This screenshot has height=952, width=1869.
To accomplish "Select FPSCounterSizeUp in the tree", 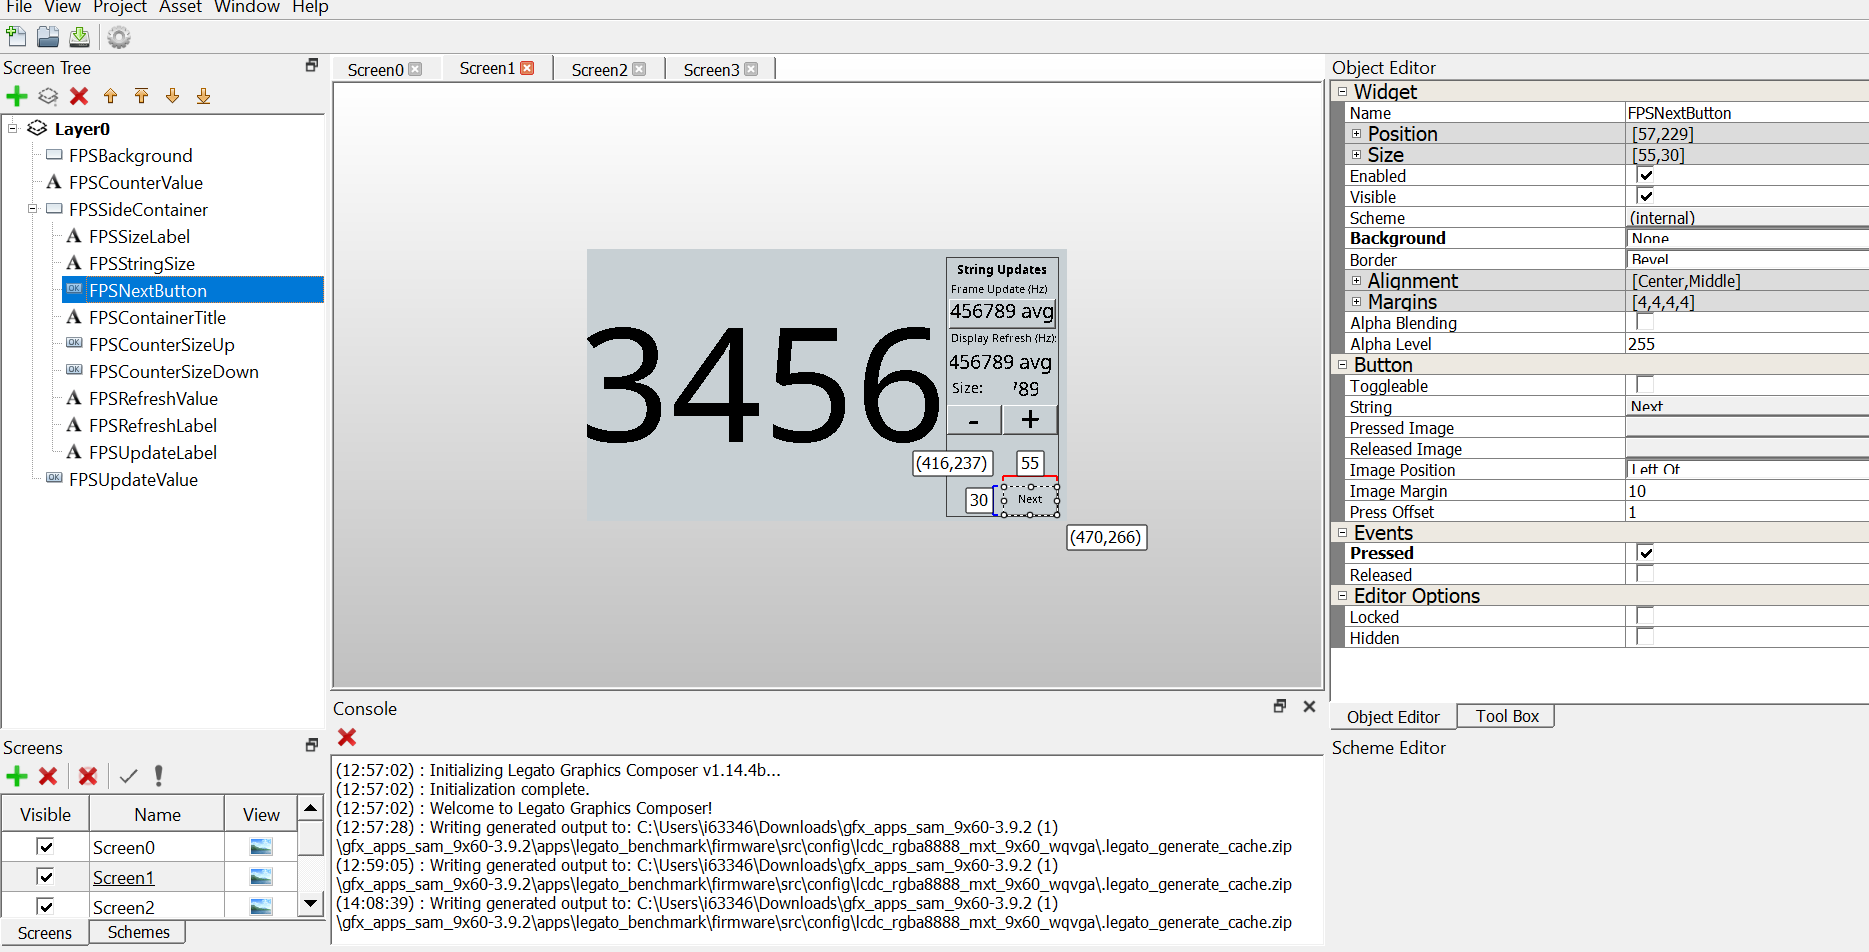I will pos(161,344).
